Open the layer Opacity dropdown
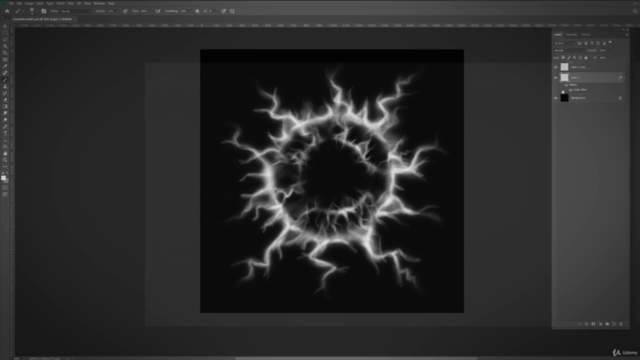The width and height of the screenshot is (640, 360). coord(609,51)
